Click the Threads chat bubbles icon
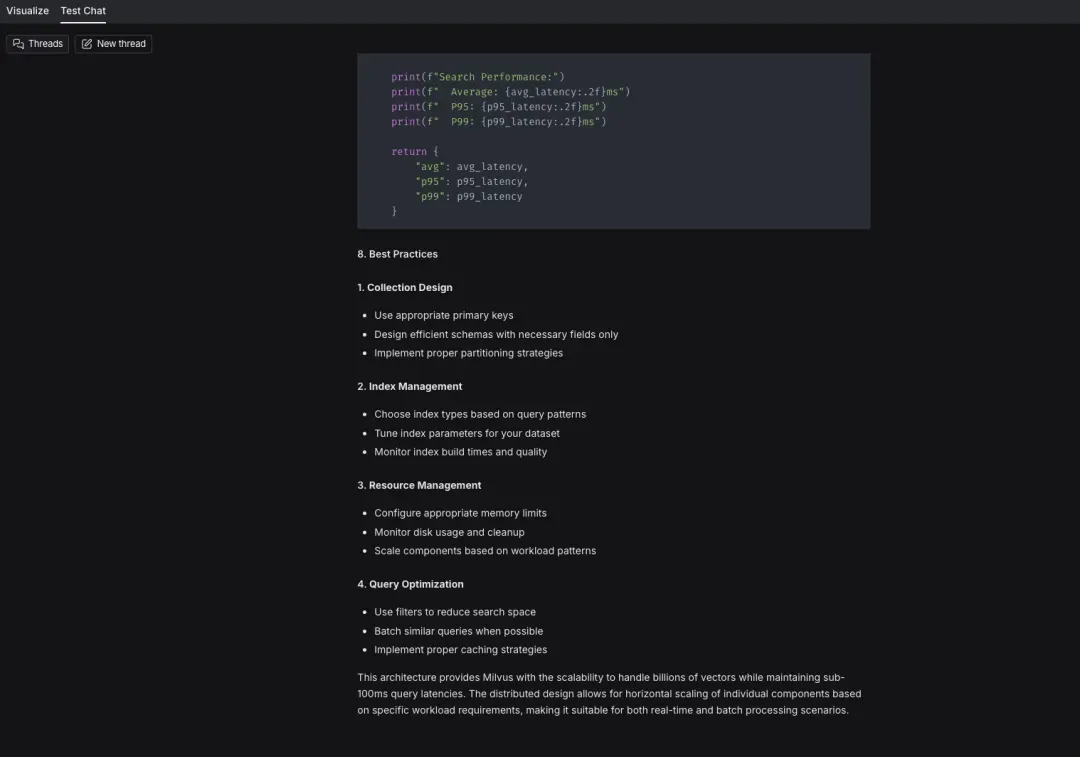 pos(19,44)
